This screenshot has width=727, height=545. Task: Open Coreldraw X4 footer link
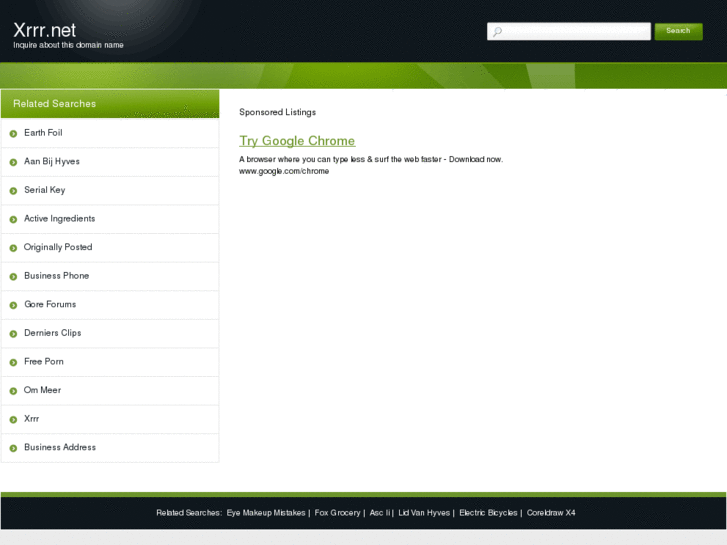click(x=551, y=513)
